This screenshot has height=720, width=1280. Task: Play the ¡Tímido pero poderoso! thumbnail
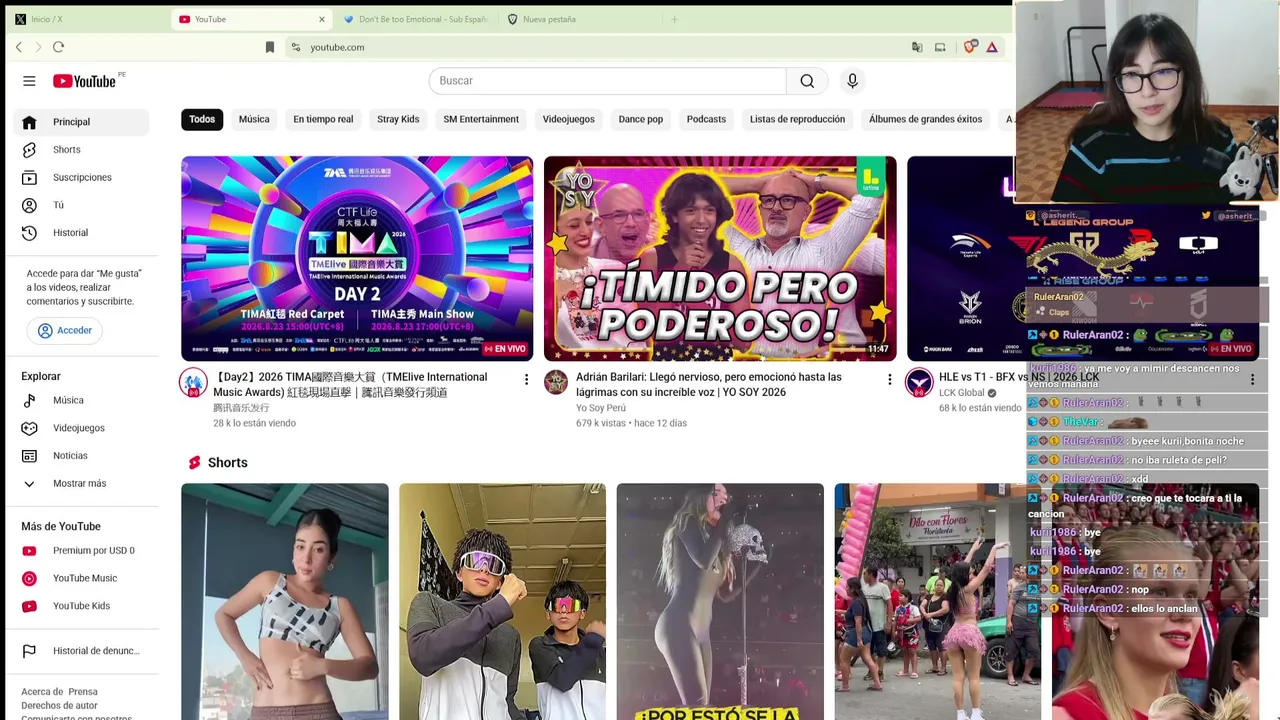click(720, 258)
